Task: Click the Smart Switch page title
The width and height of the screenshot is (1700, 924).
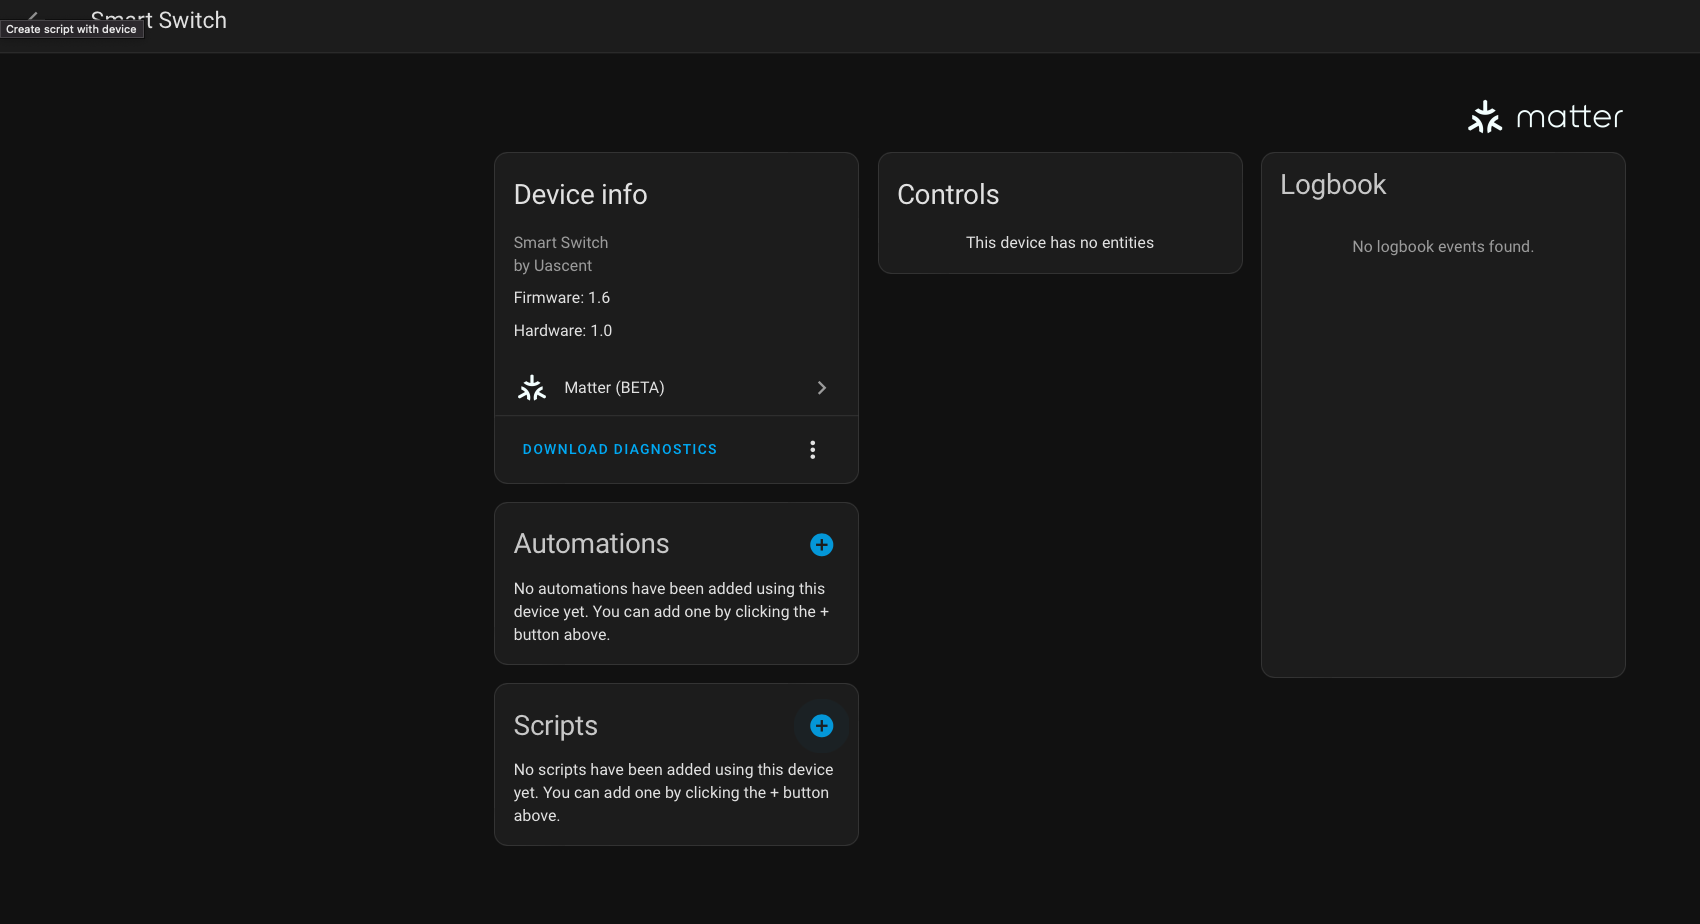Action: 159,20
